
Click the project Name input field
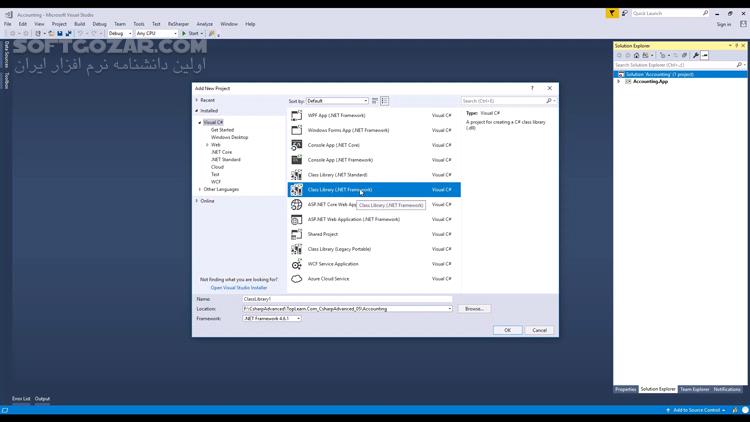[347, 299]
